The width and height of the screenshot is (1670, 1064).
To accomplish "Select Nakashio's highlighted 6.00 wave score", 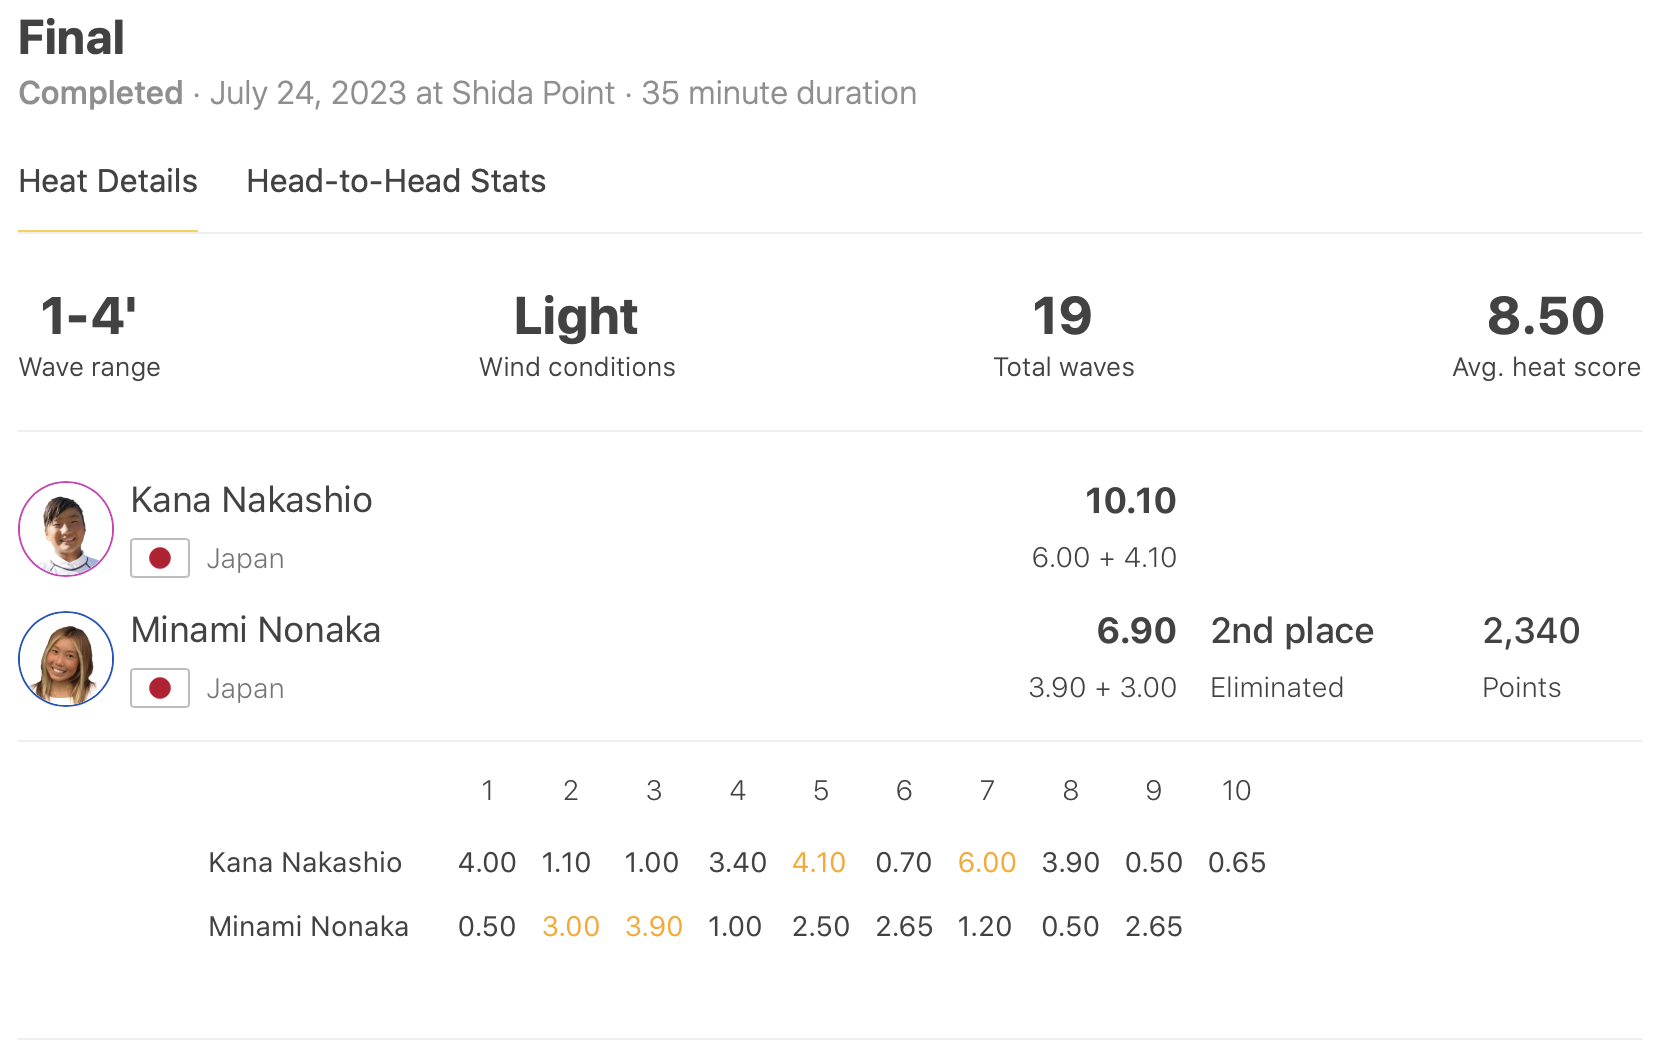I will (x=987, y=862).
